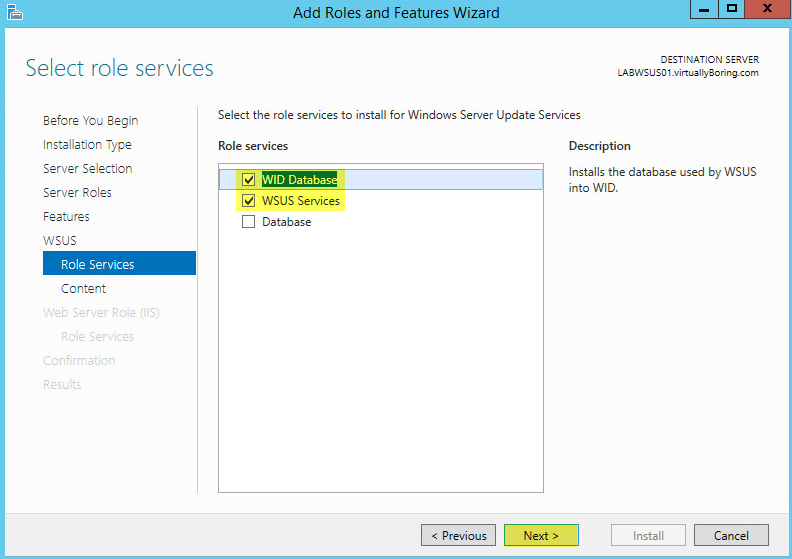
Task: Select the WID Database row label
Action: click(x=300, y=180)
